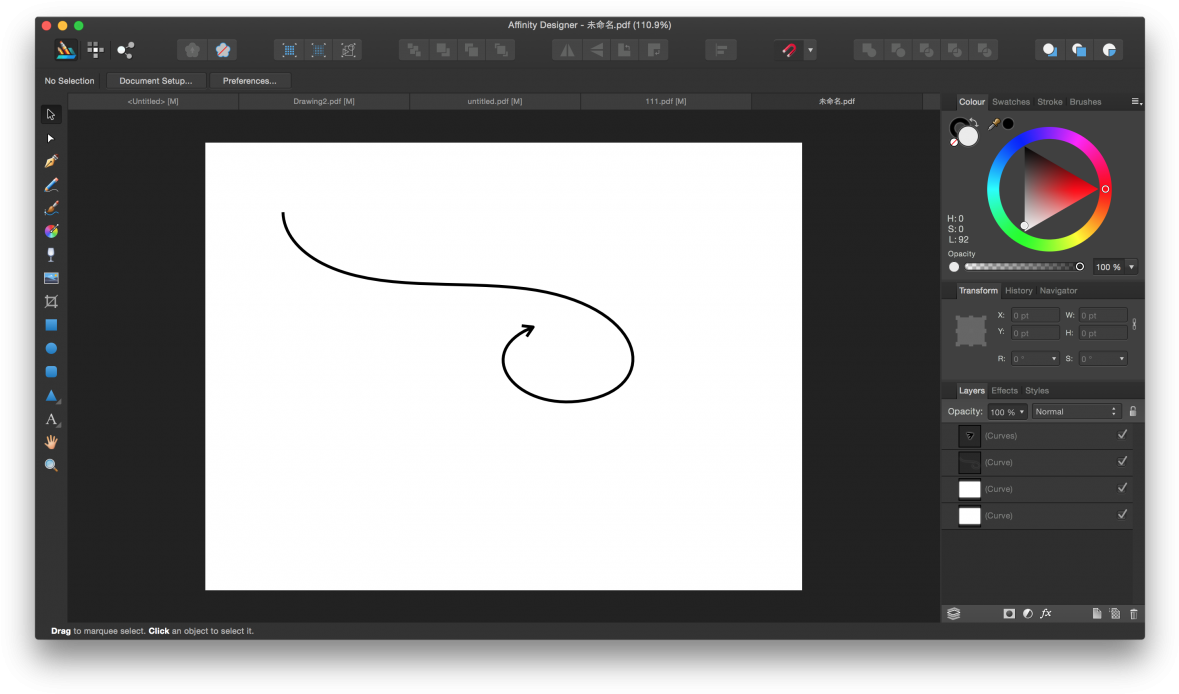Viewport: 1179px width, 694px height.
Task: Open the Normal blend mode dropdown
Action: click(1076, 411)
